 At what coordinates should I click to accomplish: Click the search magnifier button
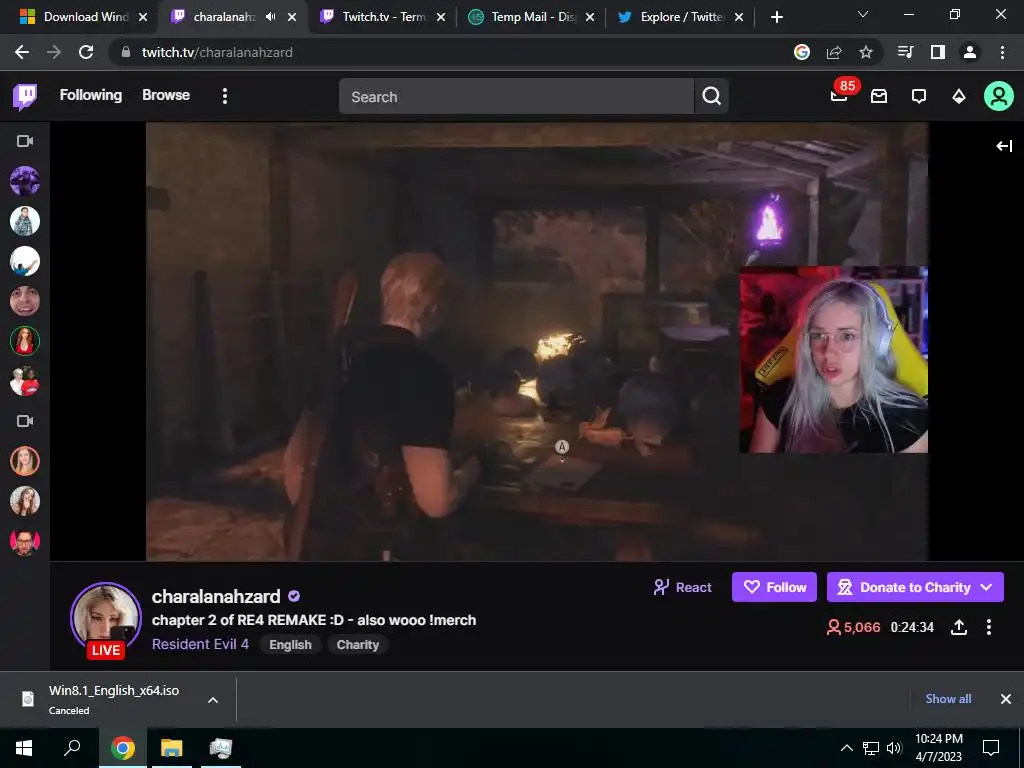click(x=712, y=97)
